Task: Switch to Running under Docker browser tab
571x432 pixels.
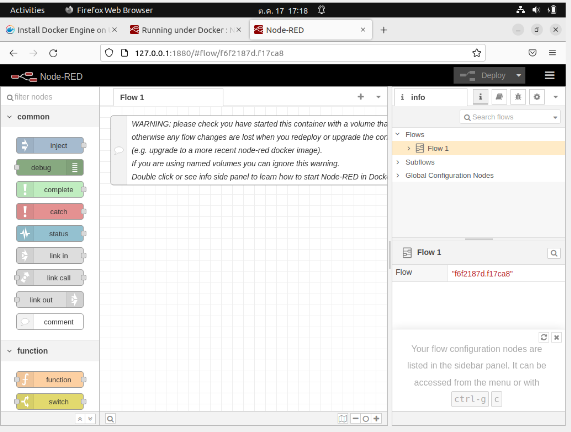Action: (x=186, y=30)
